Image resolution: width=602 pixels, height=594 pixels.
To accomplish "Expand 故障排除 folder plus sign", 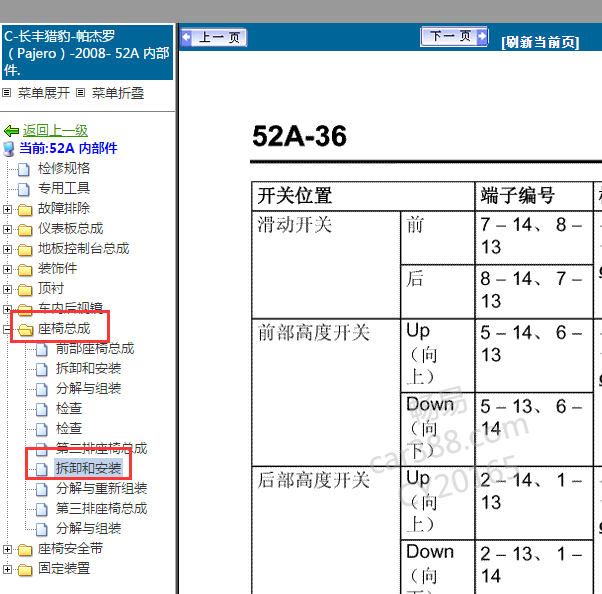I will (x=7, y=209).
